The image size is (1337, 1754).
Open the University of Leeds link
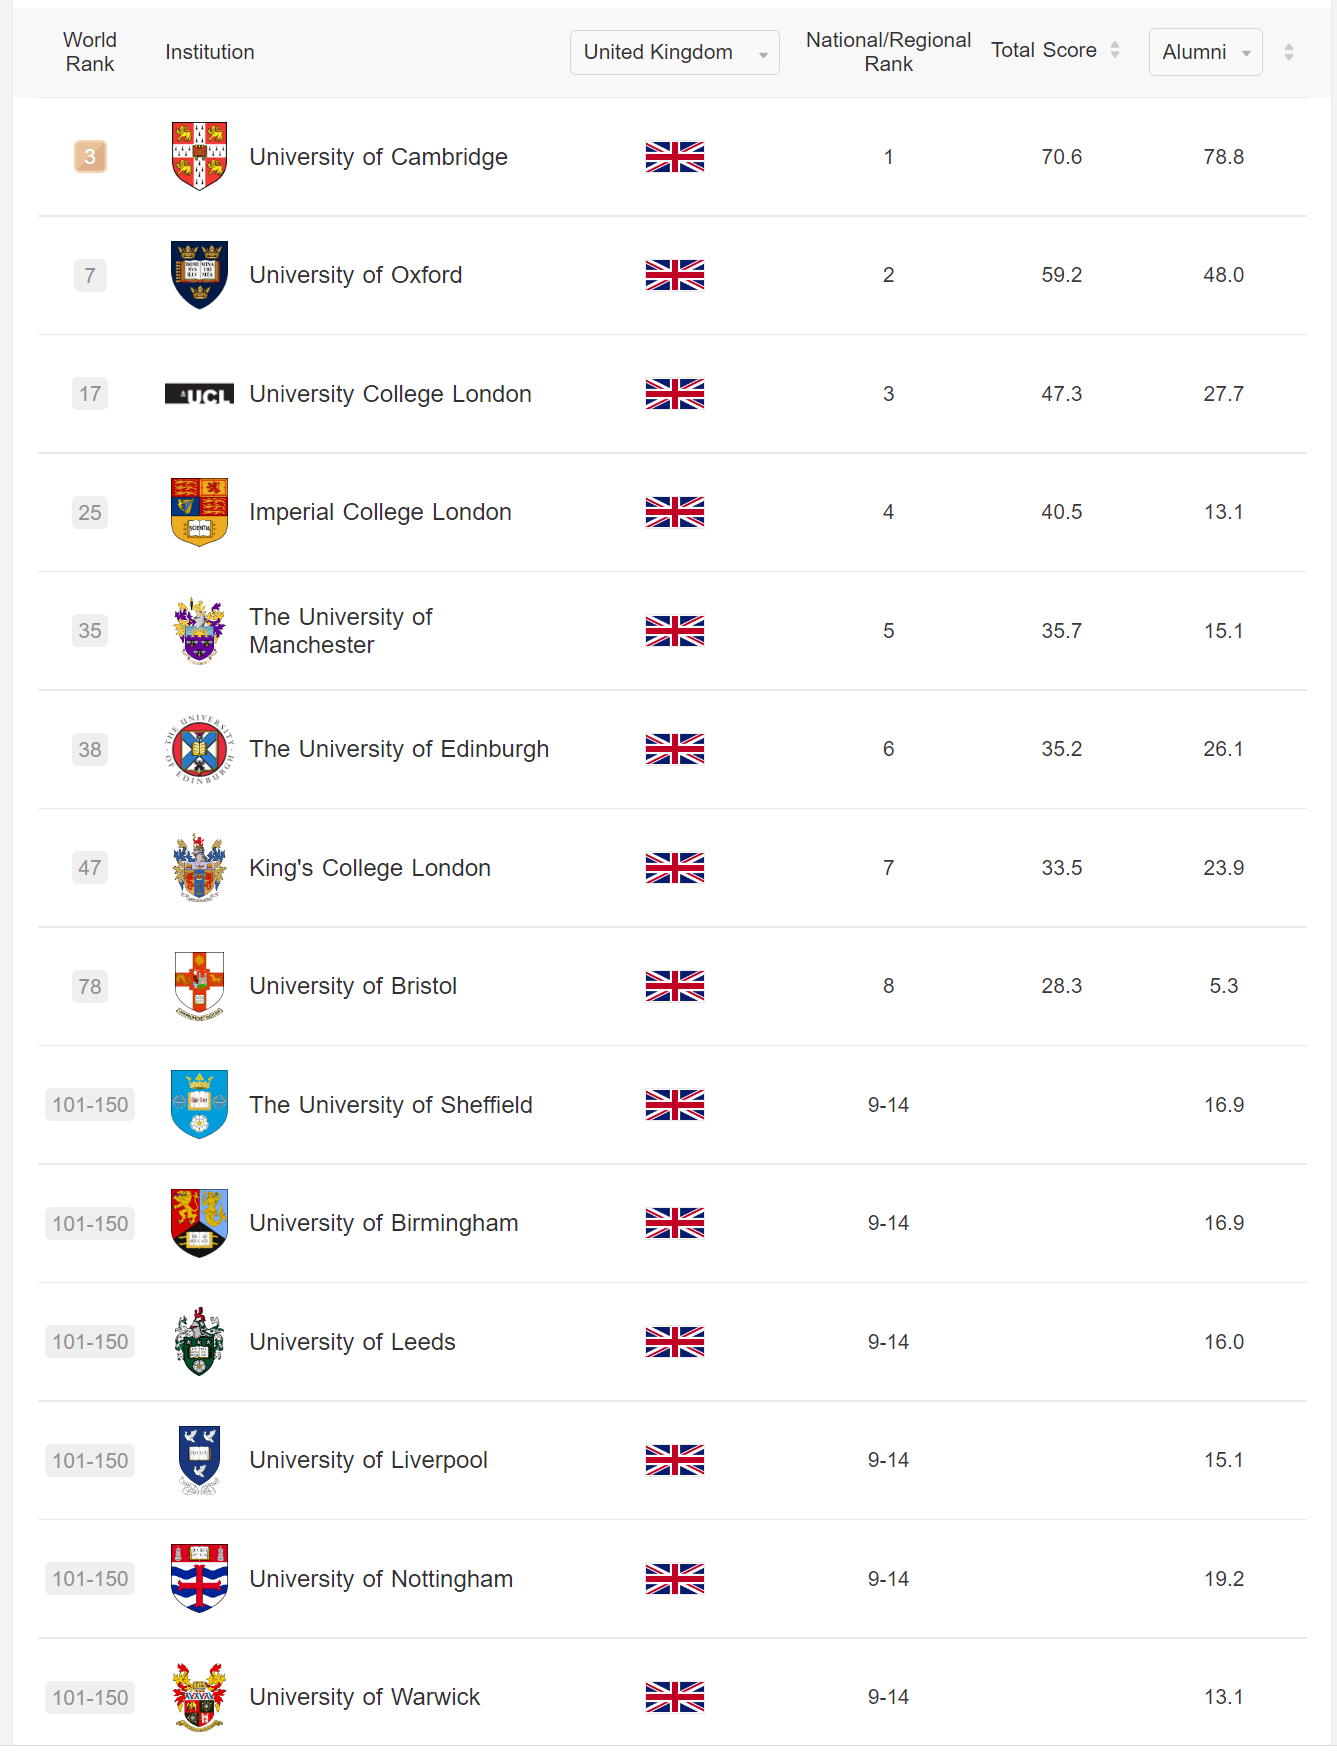click(352, 1342)
